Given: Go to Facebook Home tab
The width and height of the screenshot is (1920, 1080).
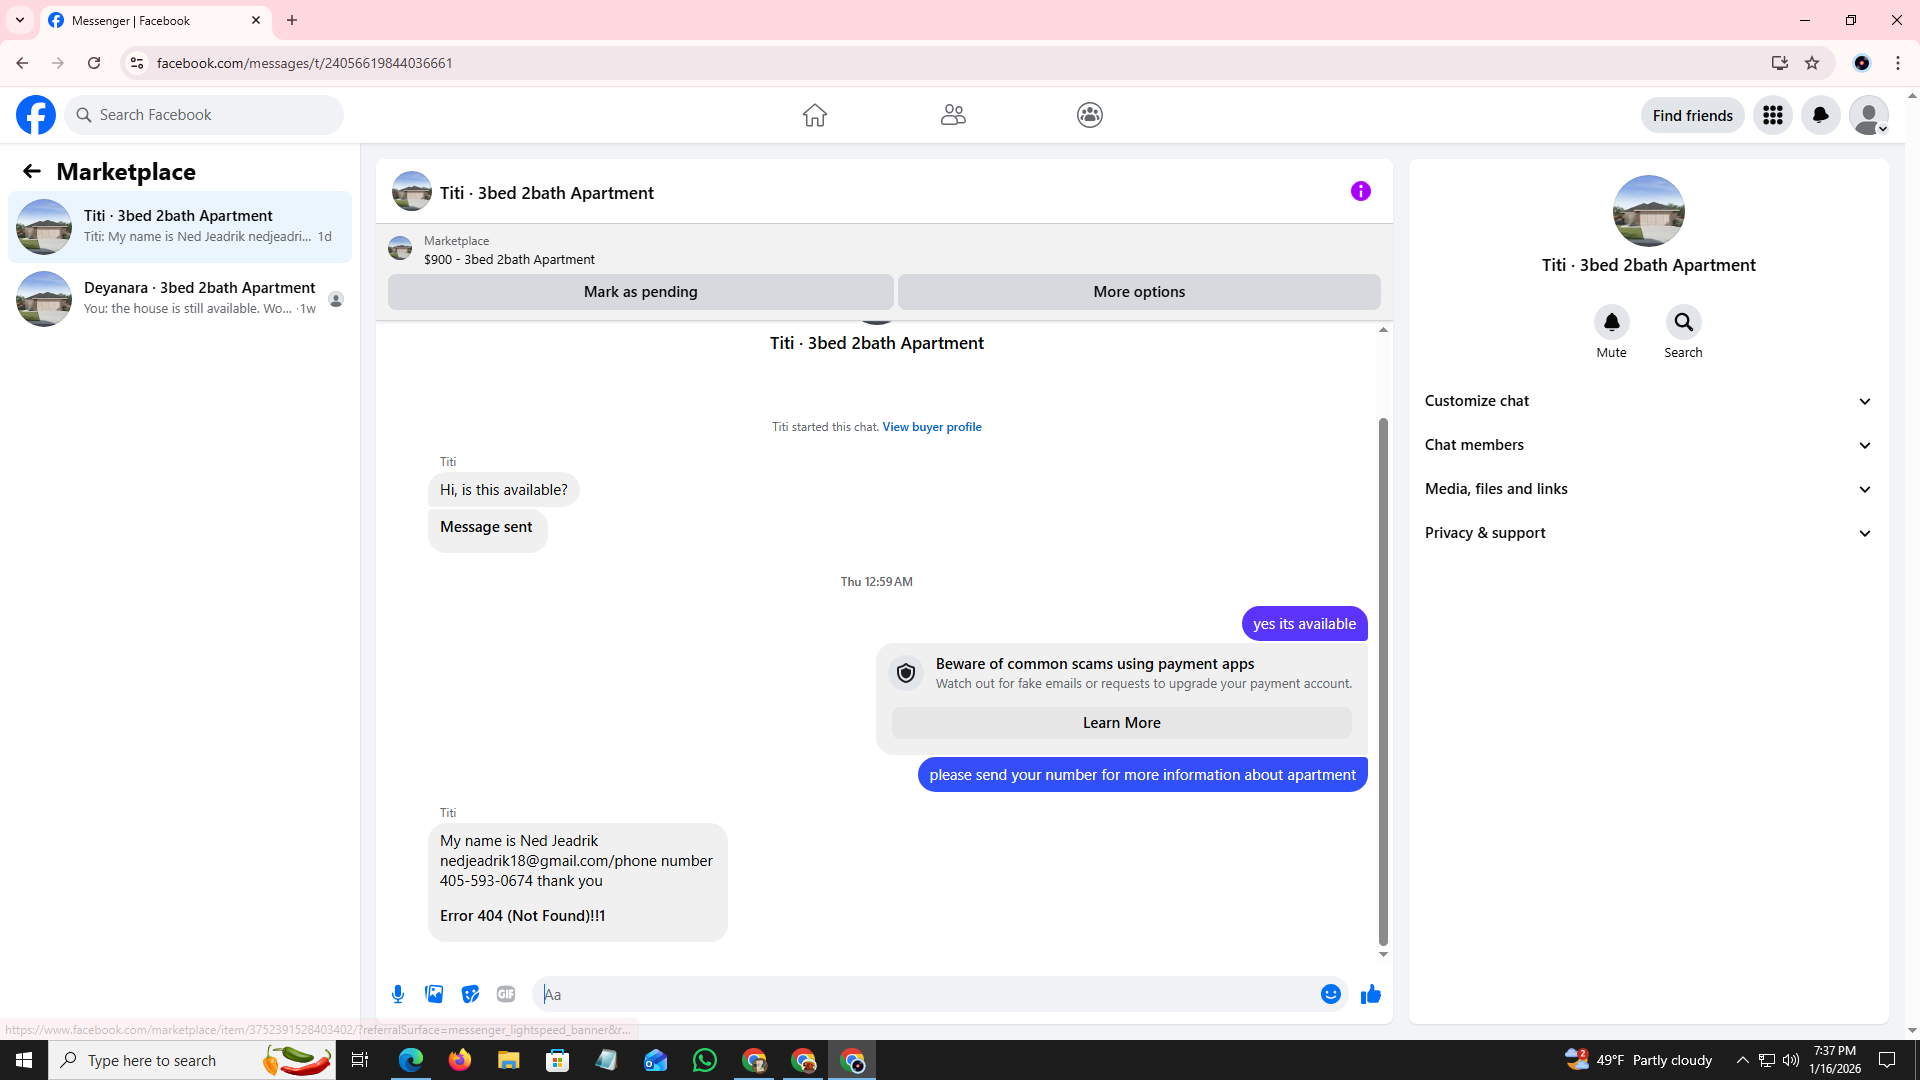Looking at the screenshot, I should [x=814, y=115].
